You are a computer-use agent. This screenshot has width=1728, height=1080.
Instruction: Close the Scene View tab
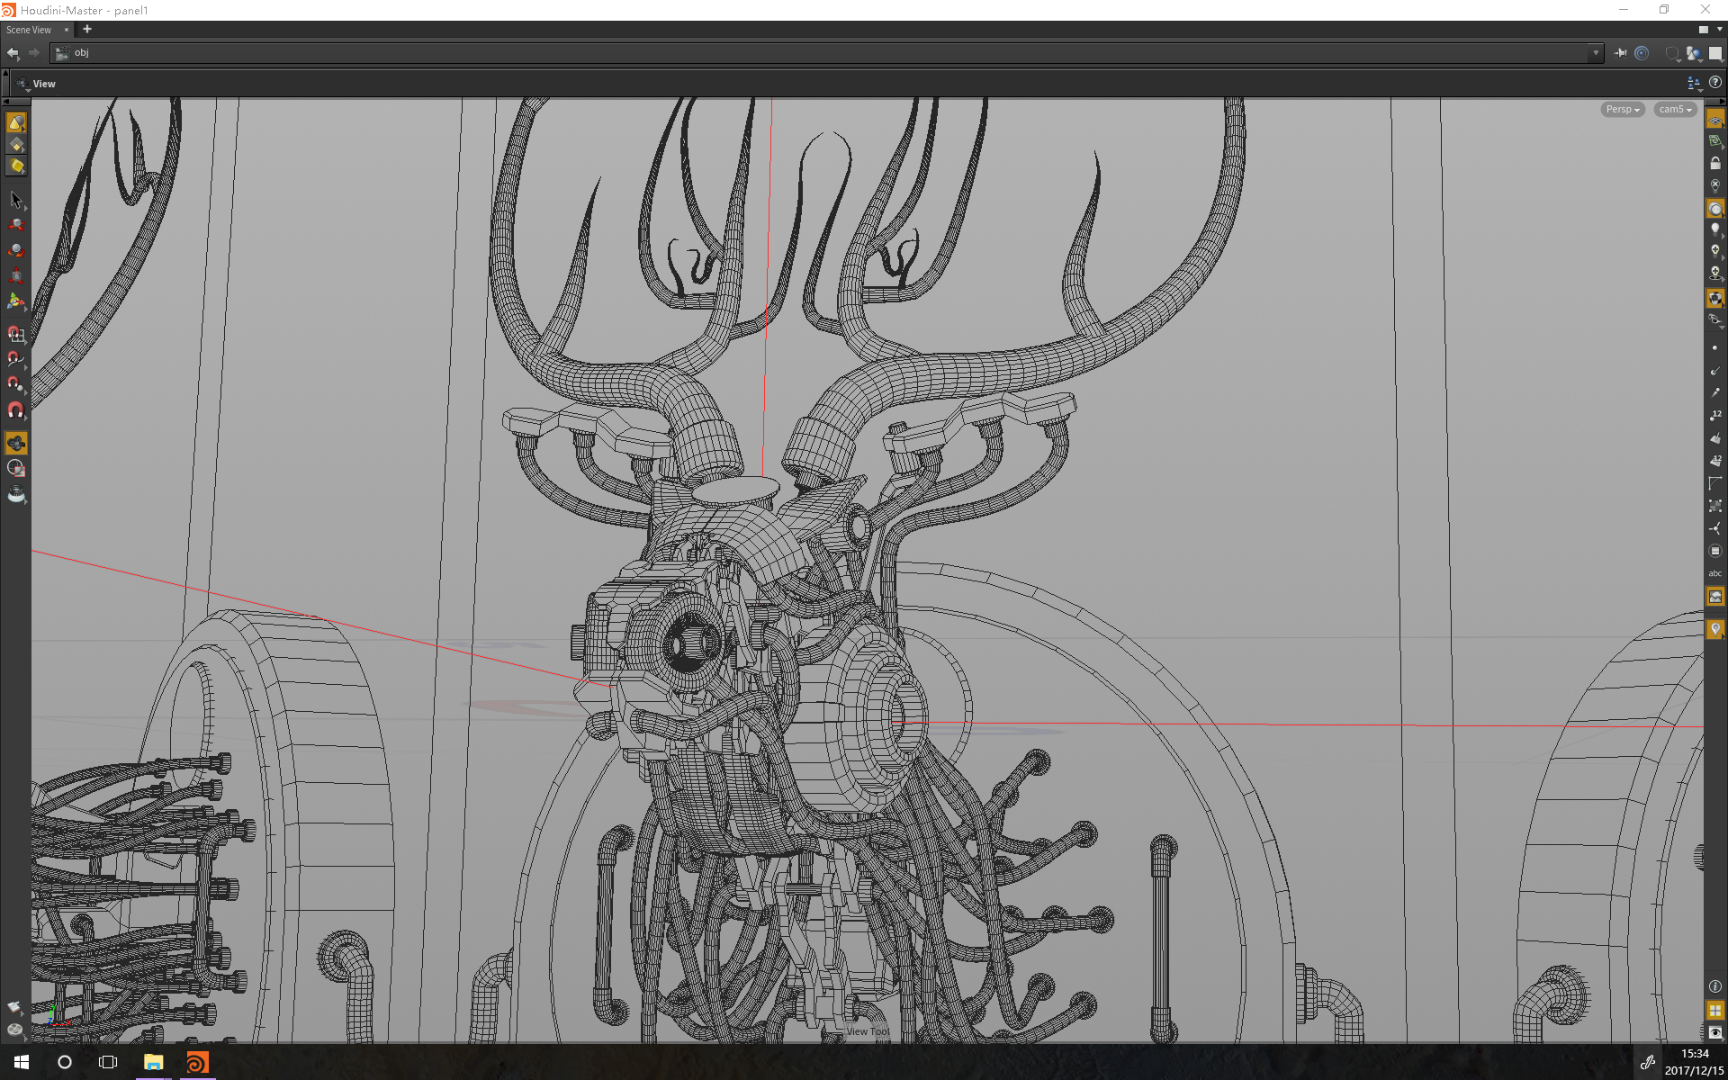click(x=66, y=30)
